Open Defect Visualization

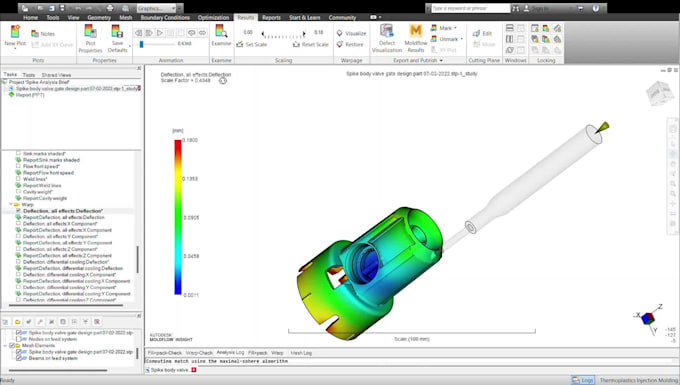pos(387,39)
